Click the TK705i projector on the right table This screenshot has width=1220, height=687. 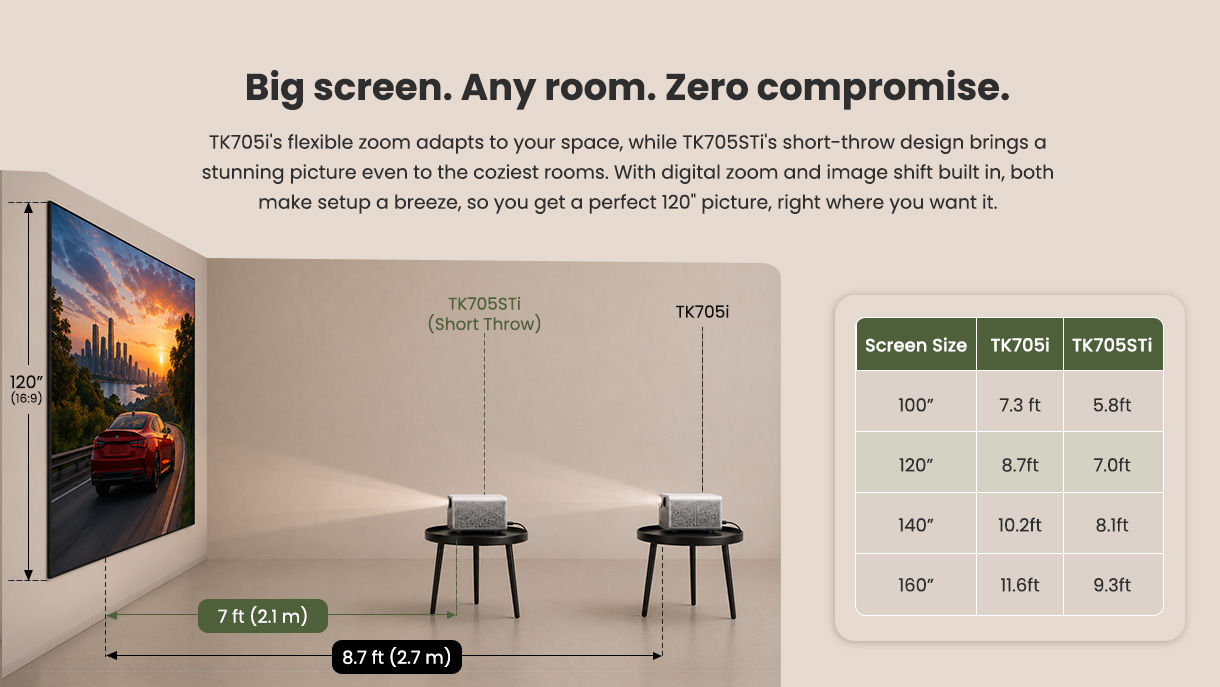(x=691, y=510)
